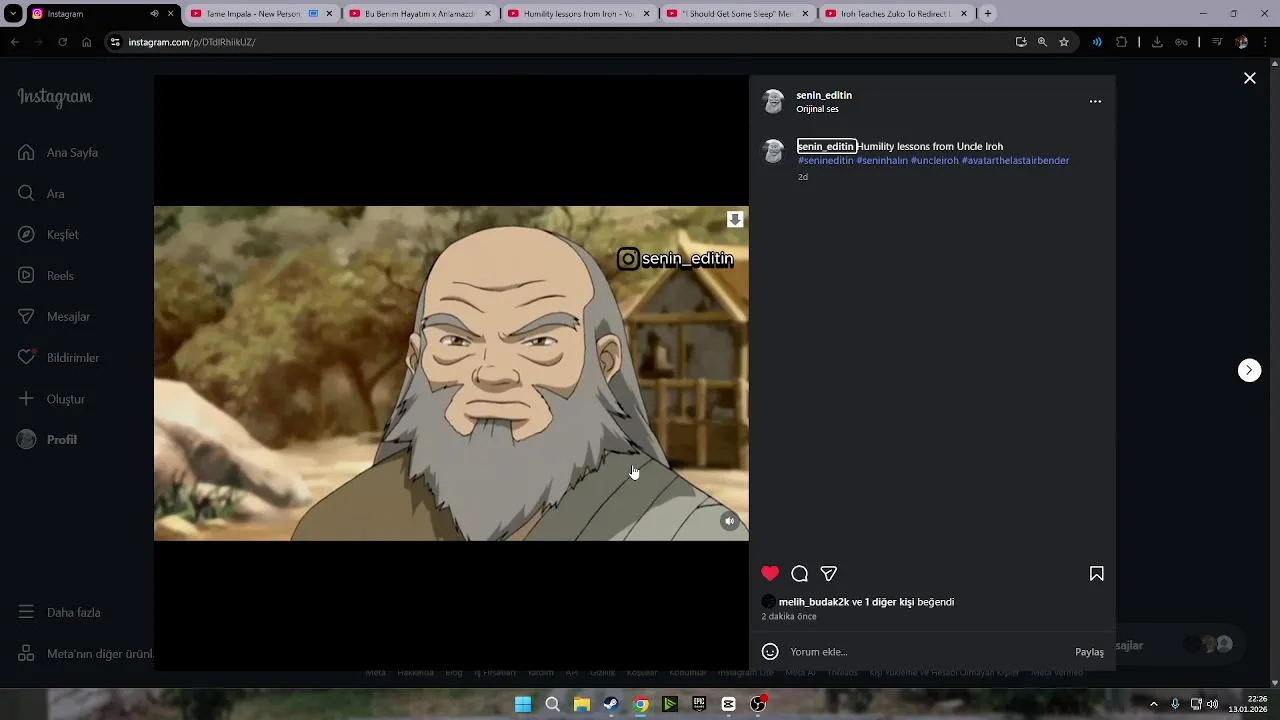The height and width of the screenshot is (720, 1280).
Task: Reload the page
Action: 62,42
